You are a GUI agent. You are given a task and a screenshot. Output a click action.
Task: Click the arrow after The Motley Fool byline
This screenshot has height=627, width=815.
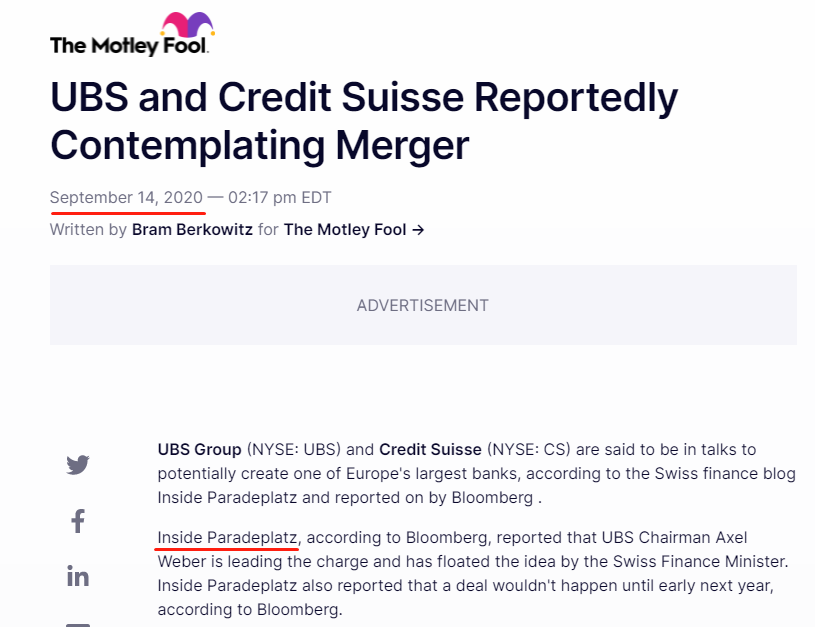[x=418, y=230]
